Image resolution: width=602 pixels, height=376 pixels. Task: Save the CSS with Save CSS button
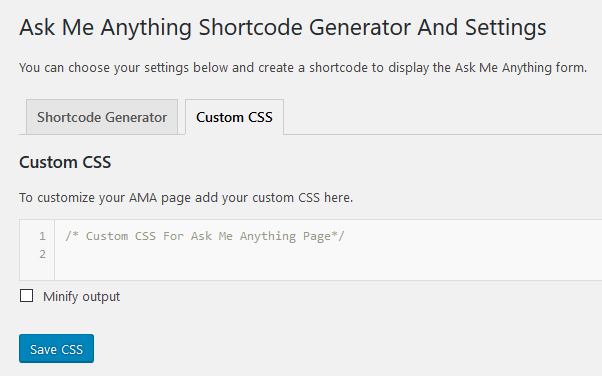pos(56,348)
